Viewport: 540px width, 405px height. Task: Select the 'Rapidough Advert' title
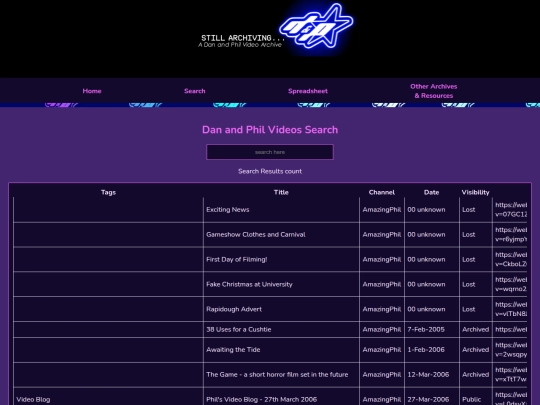click(x=234, y=309)
